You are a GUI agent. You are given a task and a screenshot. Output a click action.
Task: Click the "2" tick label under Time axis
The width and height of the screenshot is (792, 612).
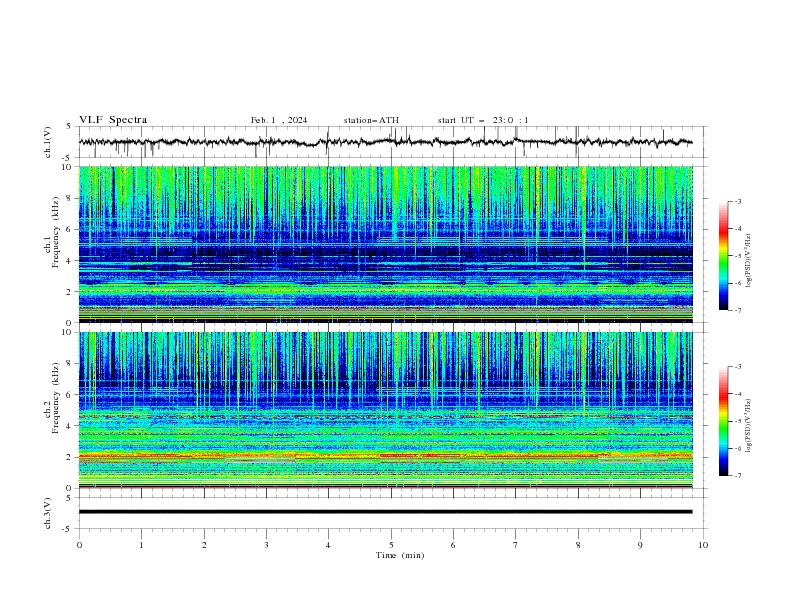(x=204, y=545)
